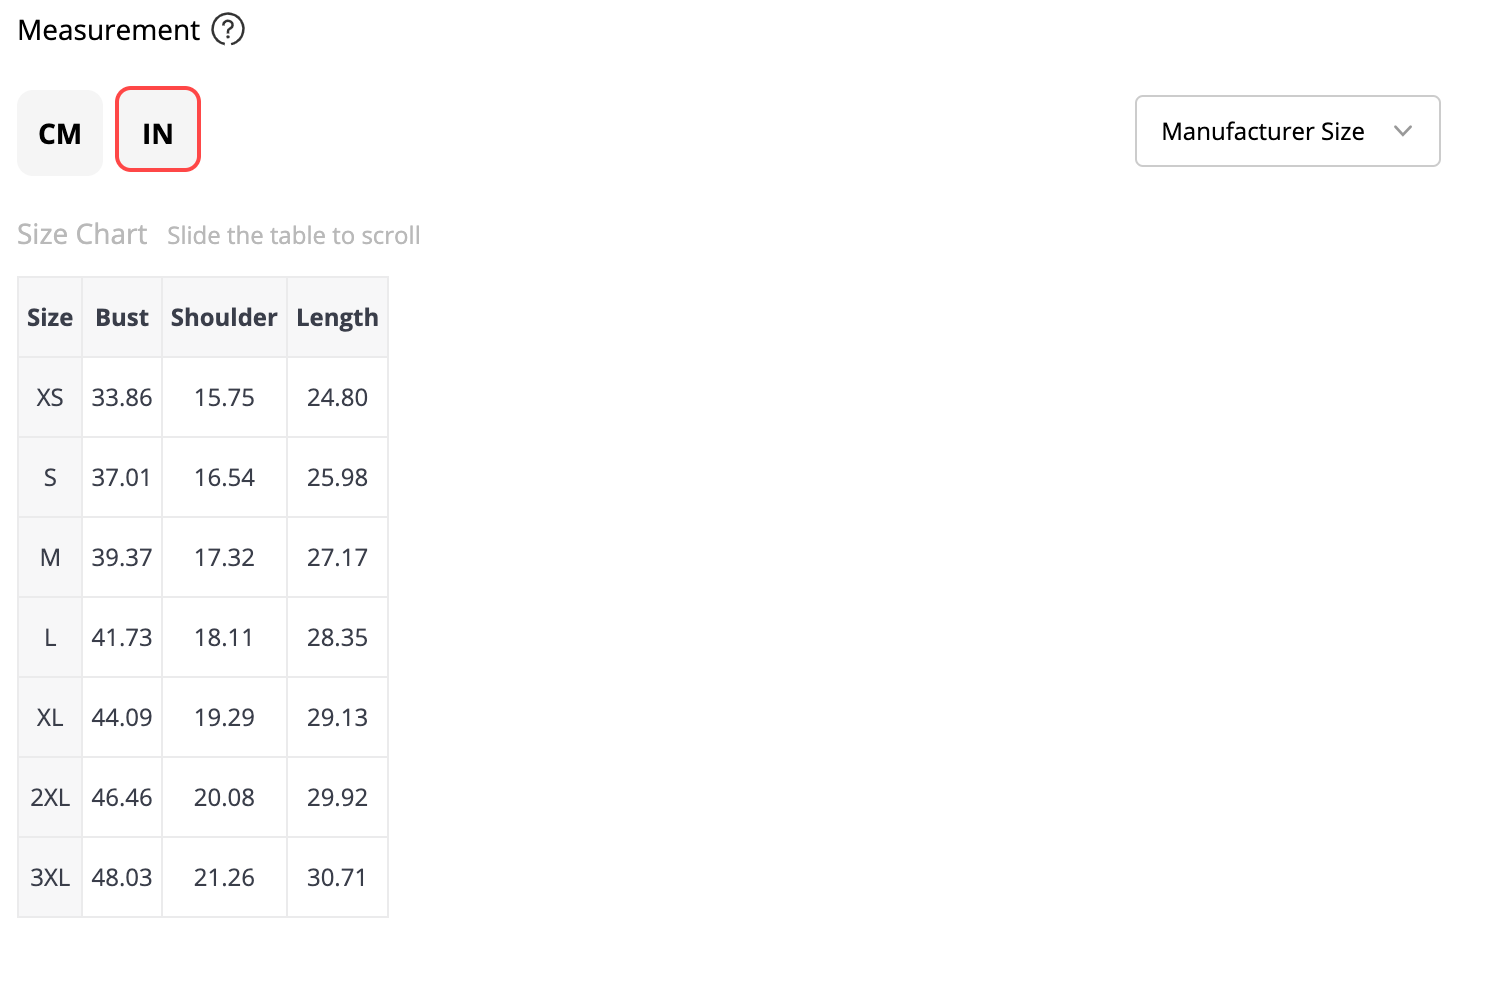Click the 33.86 bust value for XS

tap(122, 397)
